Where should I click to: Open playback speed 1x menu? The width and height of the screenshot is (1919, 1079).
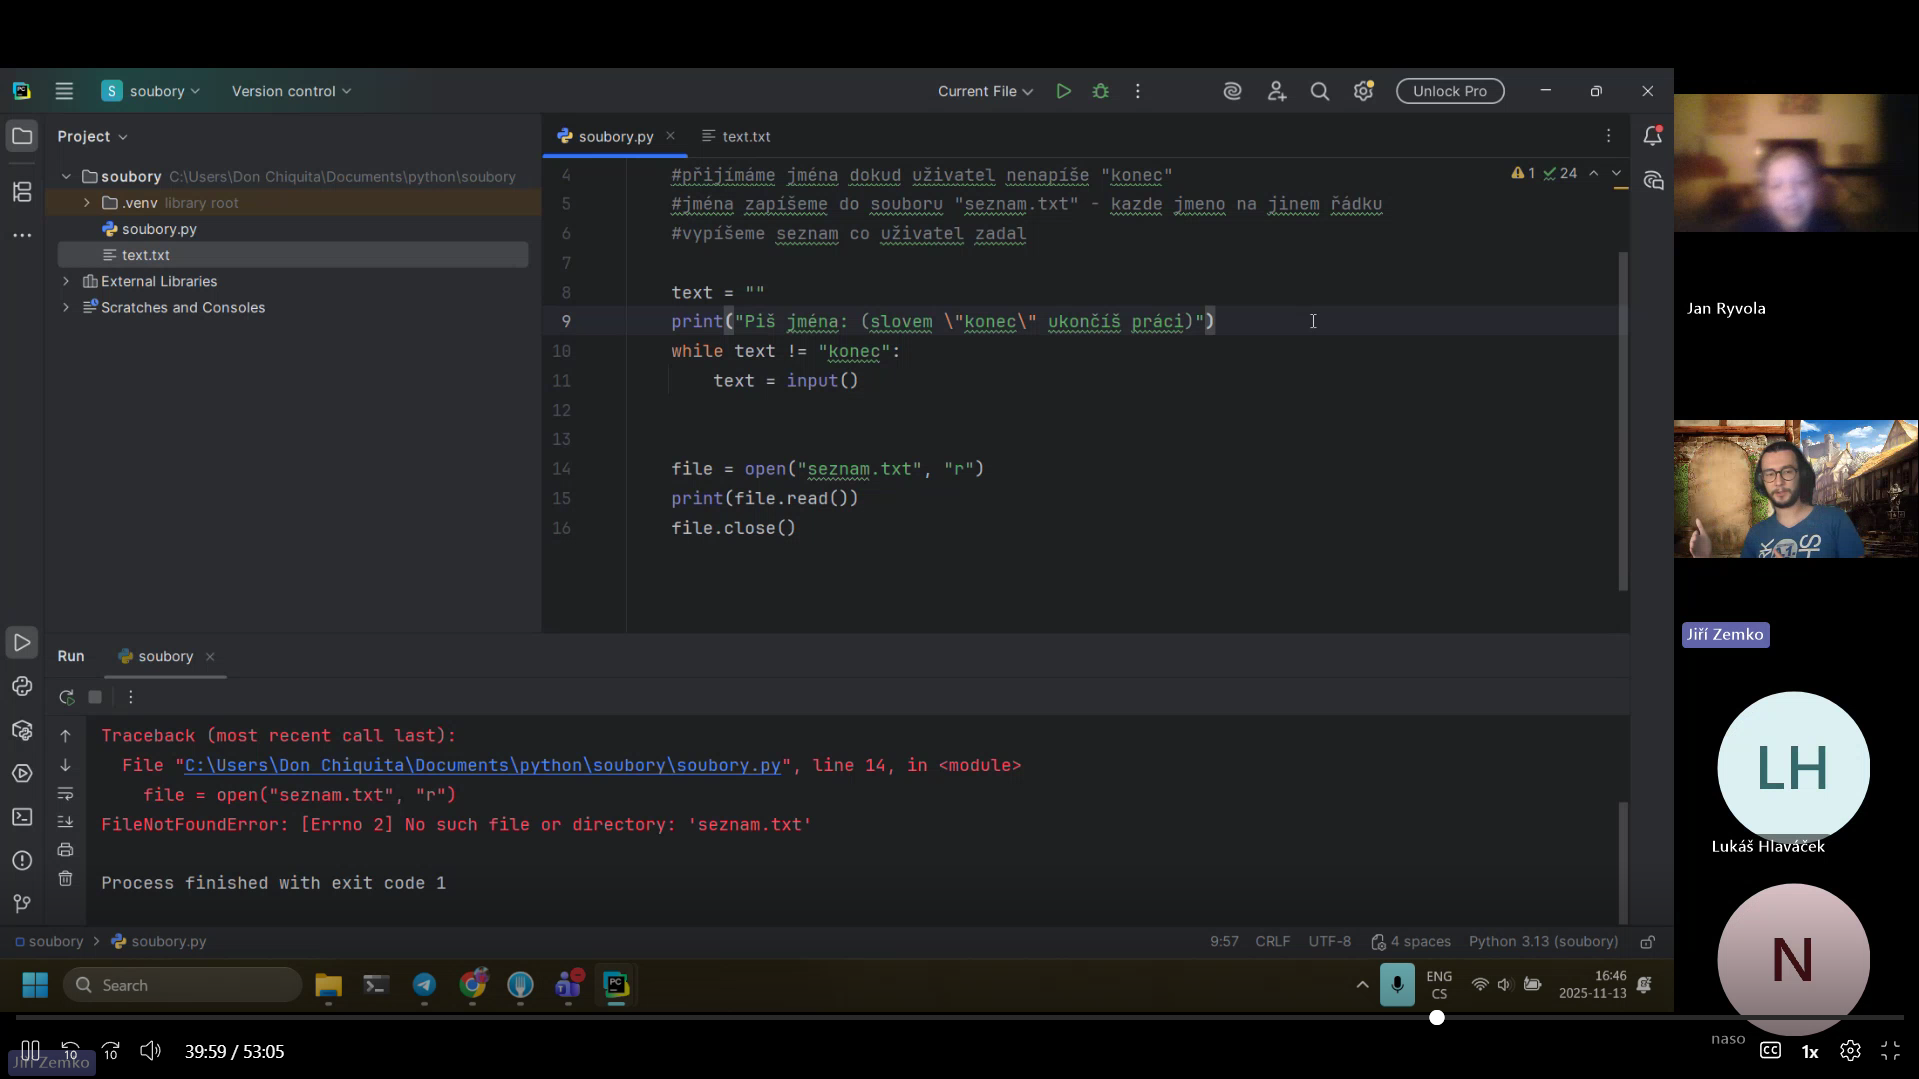click(1809, 1051)
